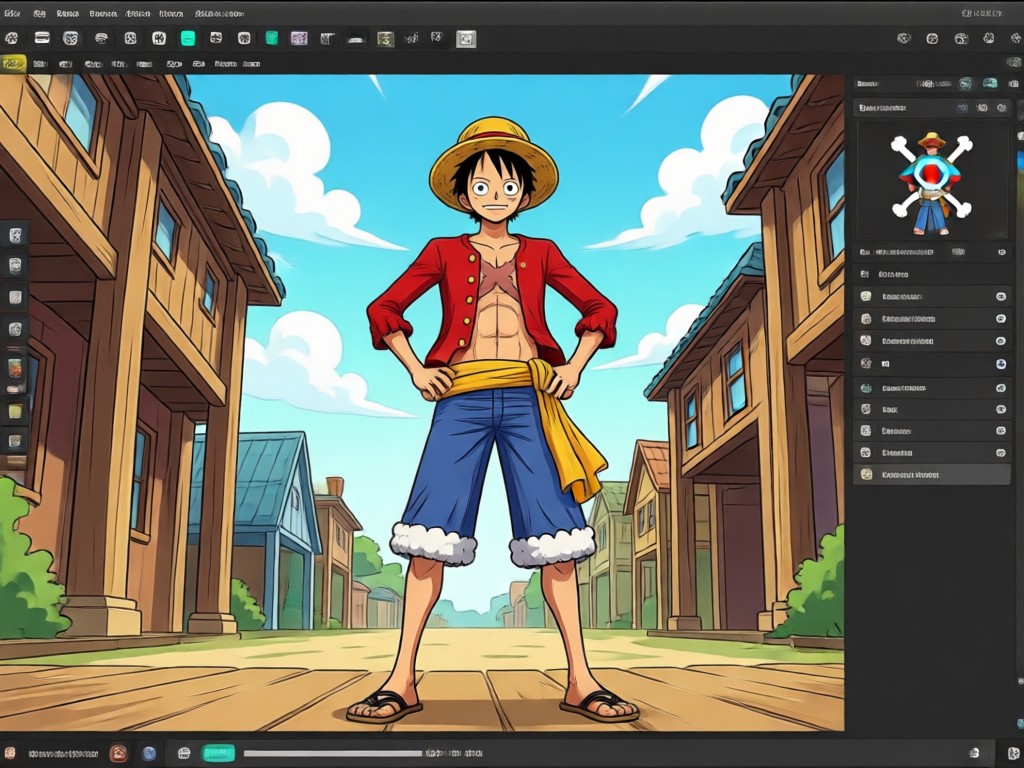Click the first icon in the top toolbar
This screenshot has height=768, width=1024.
[12, 39]
